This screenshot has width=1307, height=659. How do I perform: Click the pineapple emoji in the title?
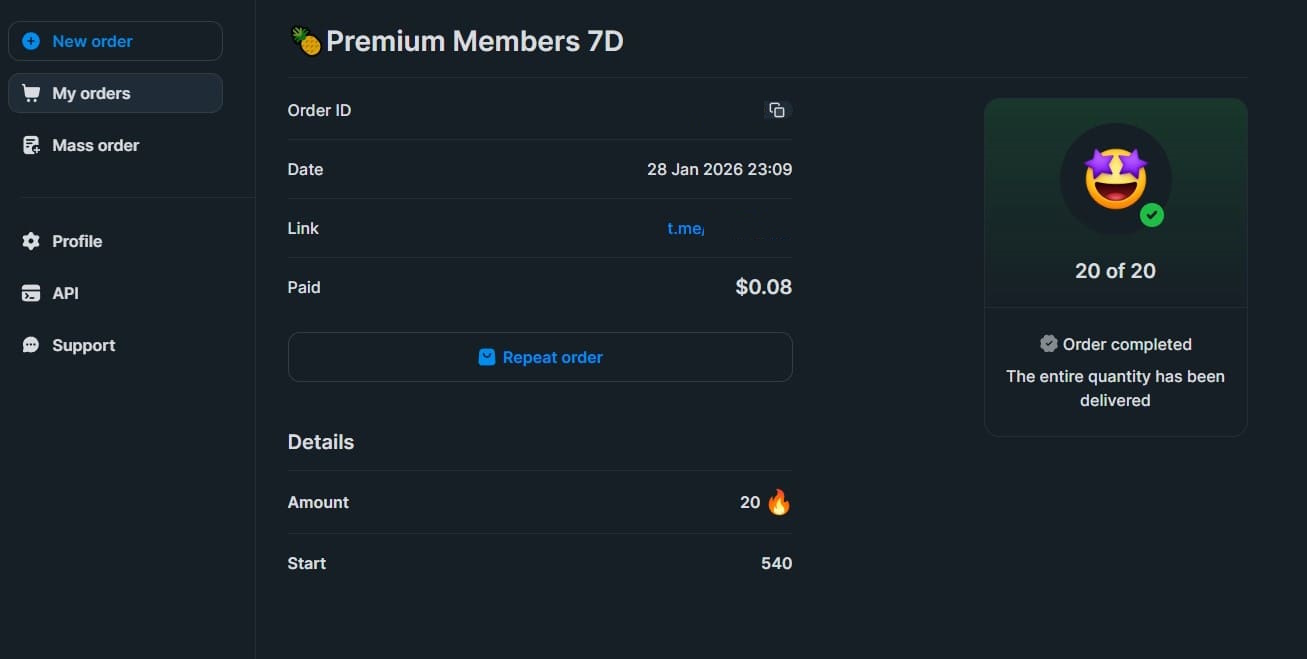[305, 41]
